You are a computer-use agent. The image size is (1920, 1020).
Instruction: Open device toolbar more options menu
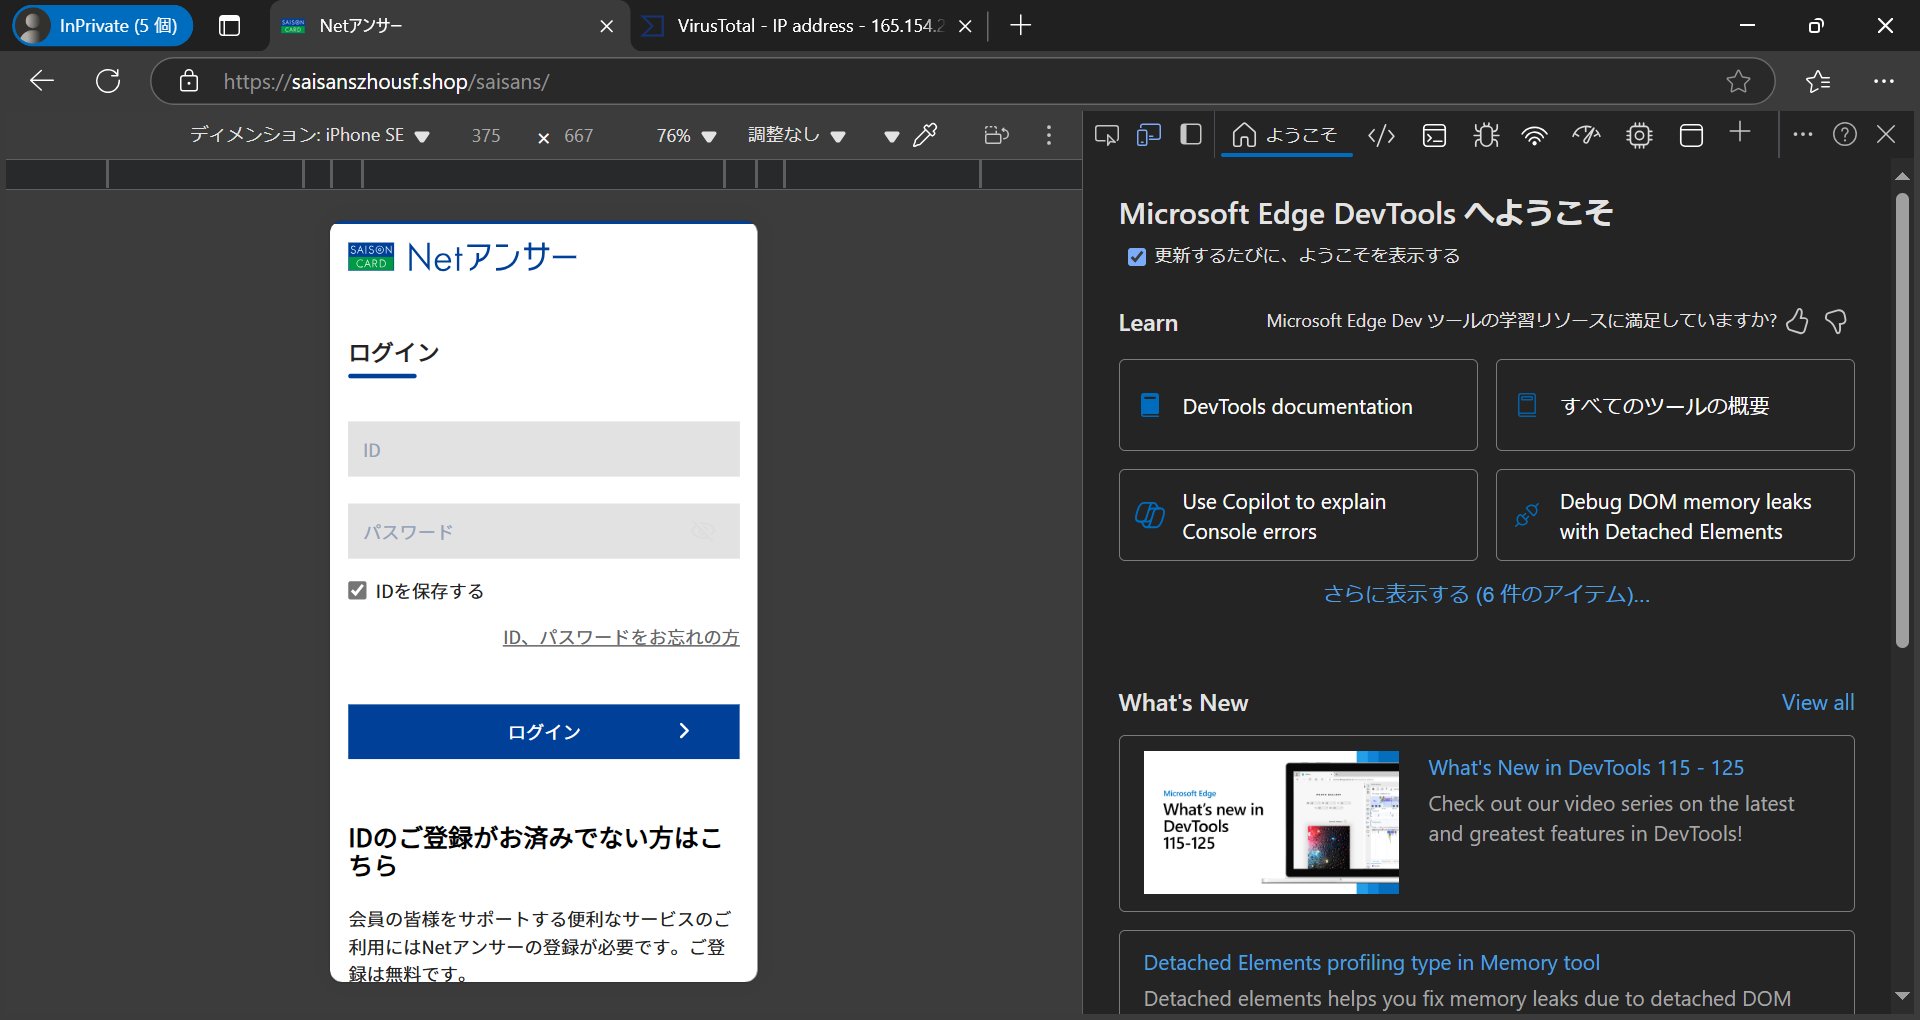point(1048,135)
